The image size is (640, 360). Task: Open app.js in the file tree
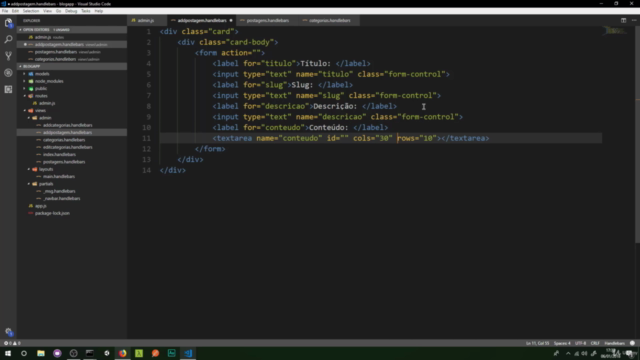pos(40,206)
